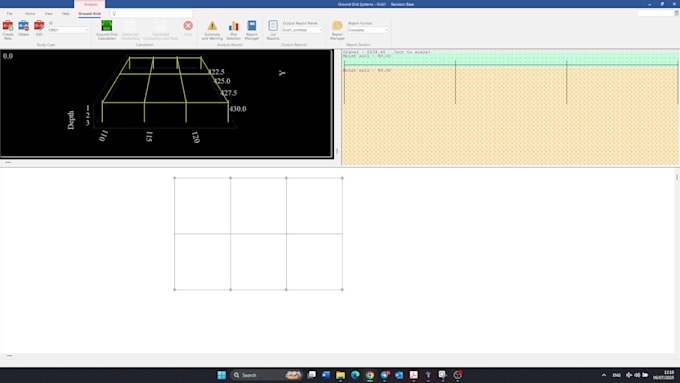The height and width of the screenshot is (383, 680).
Task: Click the Analysis contextual tab header
Action: click(90, 4)
